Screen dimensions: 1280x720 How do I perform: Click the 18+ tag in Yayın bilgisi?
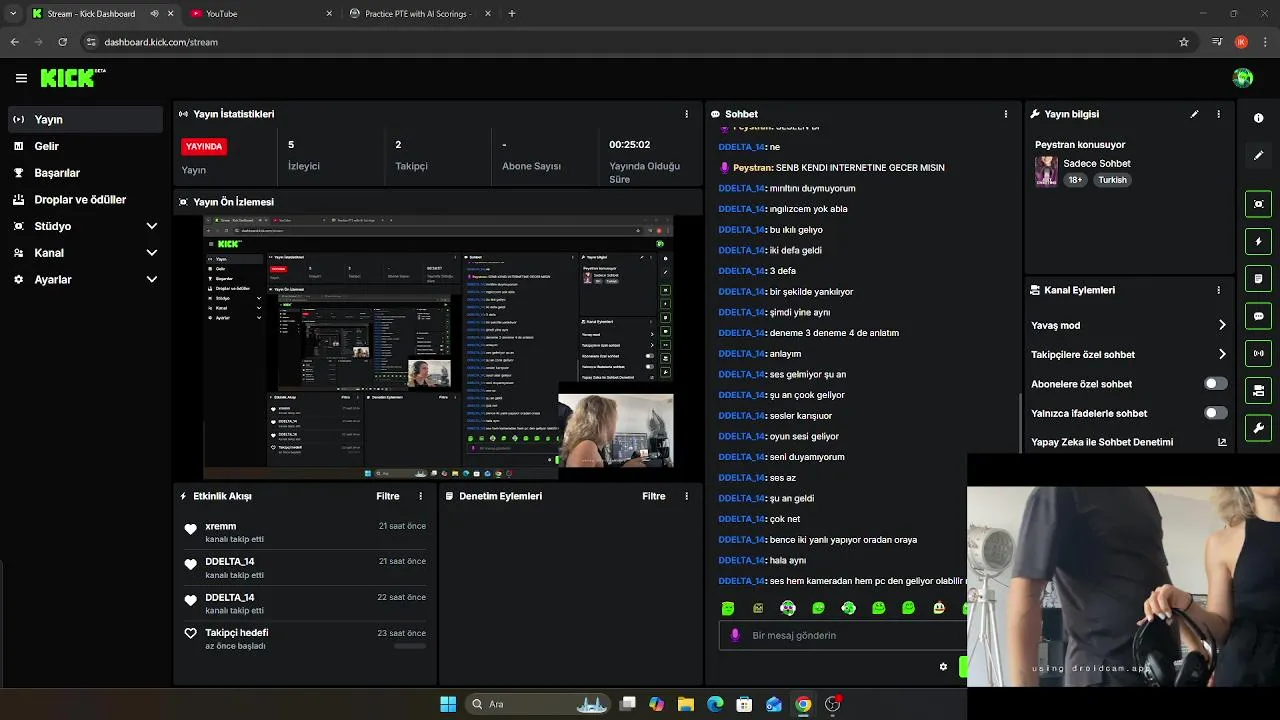click(x=1075, y=180)
